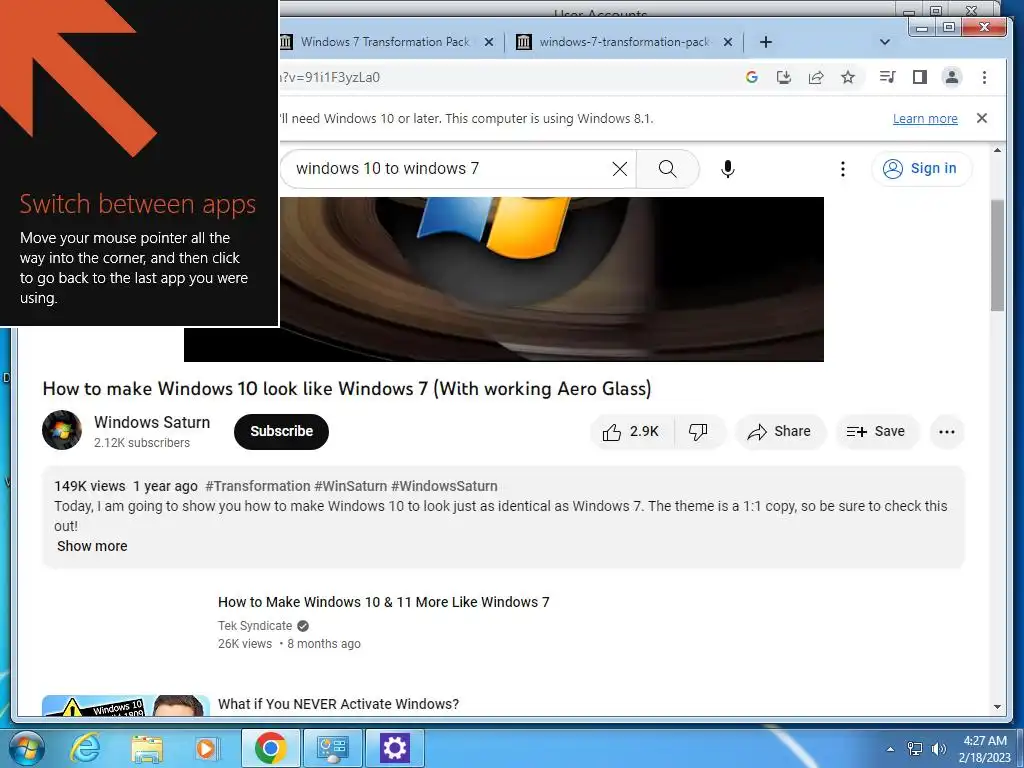1024x768 pixels.
Task: Close the windows-7-transformation-pack tab
Action: tap(728, 42)
